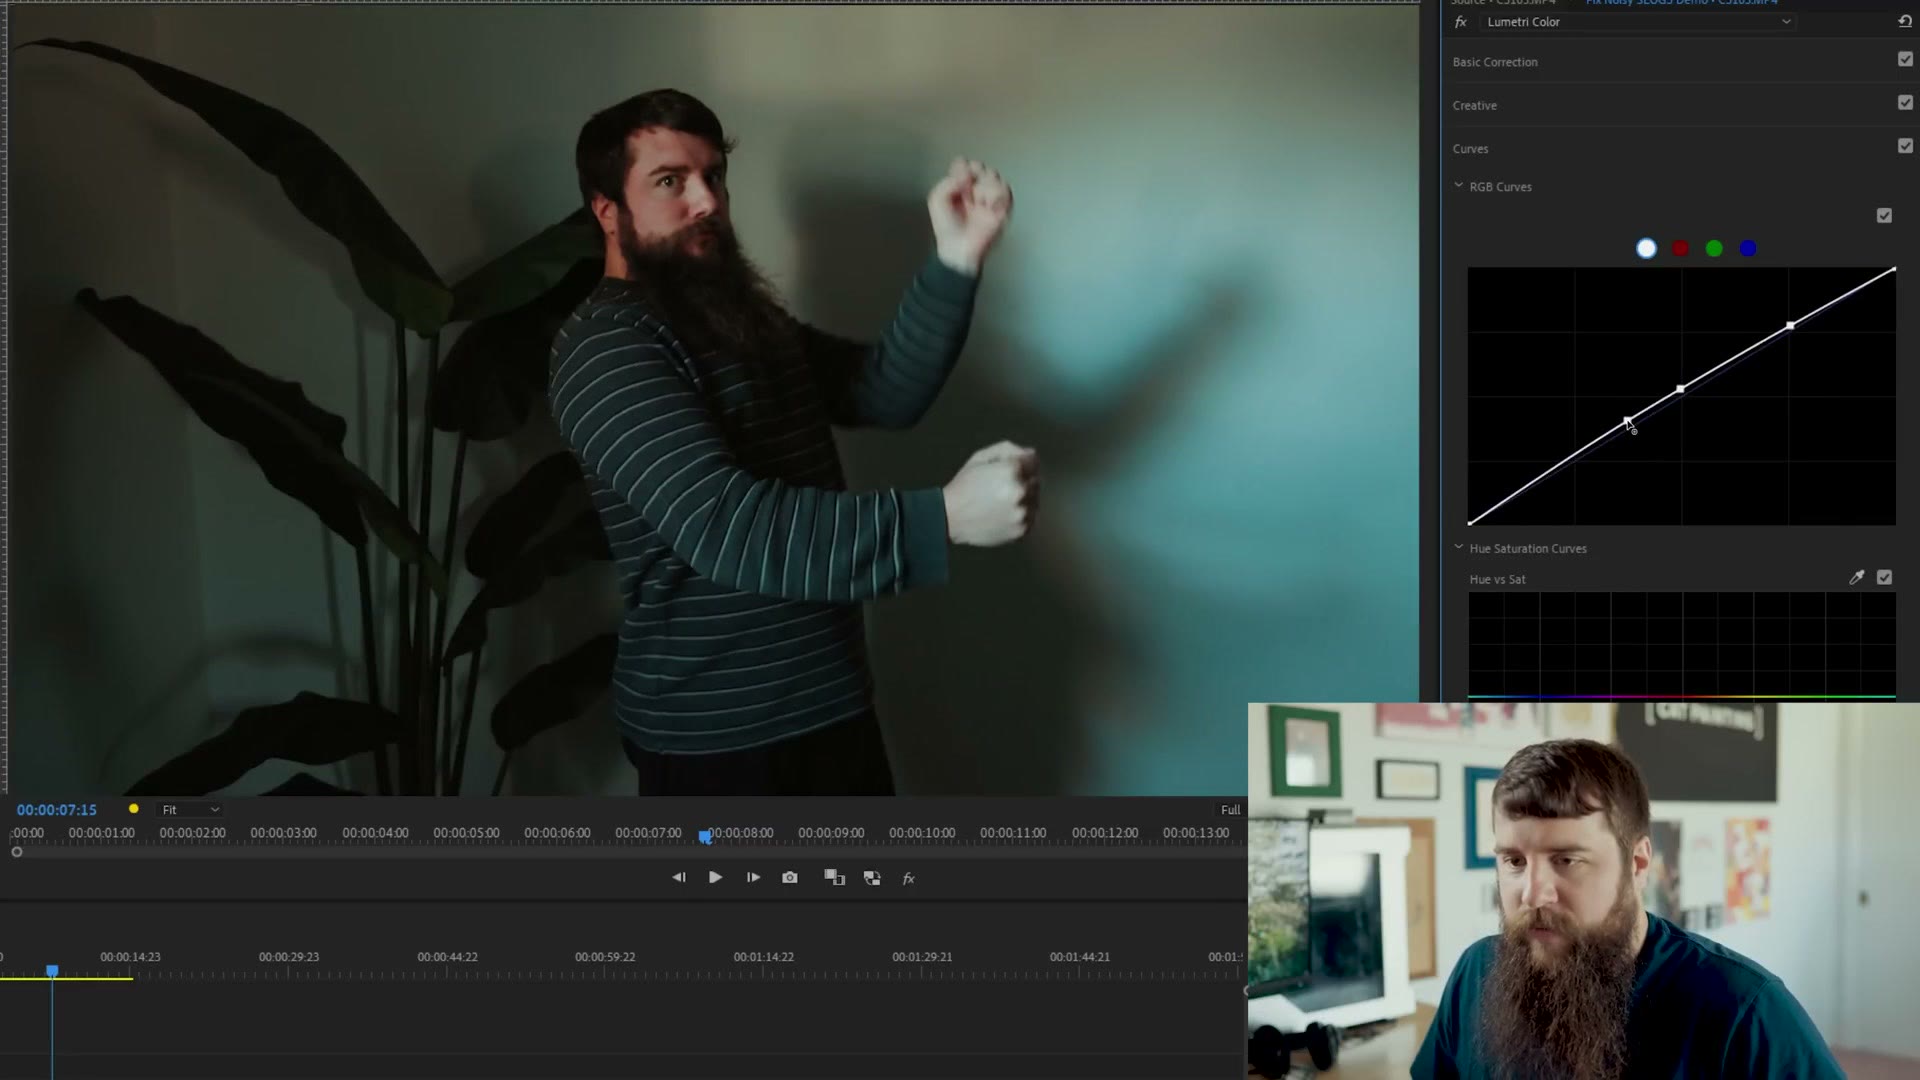Export a frame with the camera icon

(790, 878)
